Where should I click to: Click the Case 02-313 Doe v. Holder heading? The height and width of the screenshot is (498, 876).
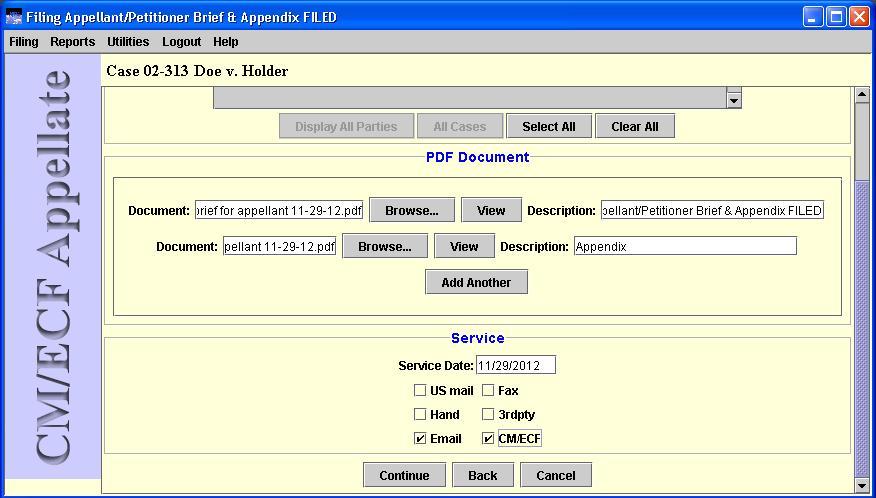[x=197, y=71]
